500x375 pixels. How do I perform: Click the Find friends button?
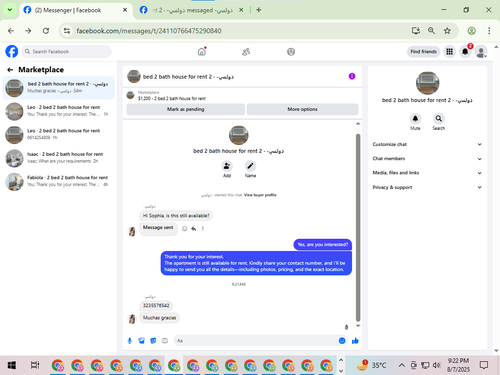point(423,52)
